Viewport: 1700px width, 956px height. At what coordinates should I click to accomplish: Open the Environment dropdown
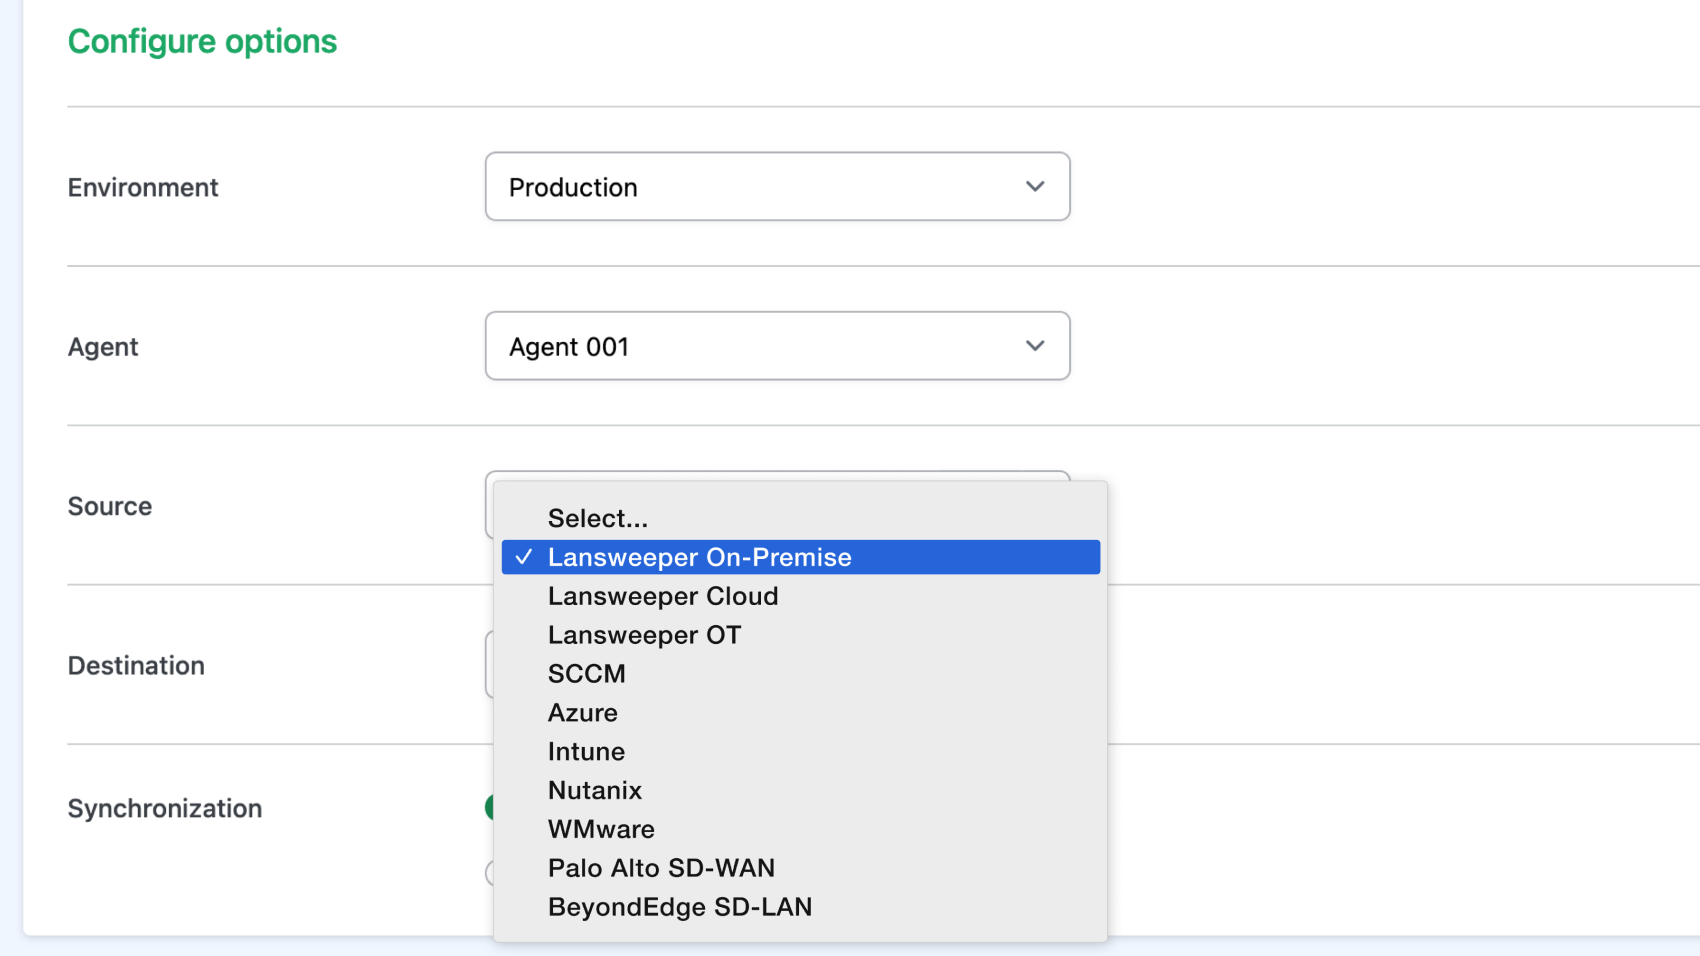[x=777, y=187]
